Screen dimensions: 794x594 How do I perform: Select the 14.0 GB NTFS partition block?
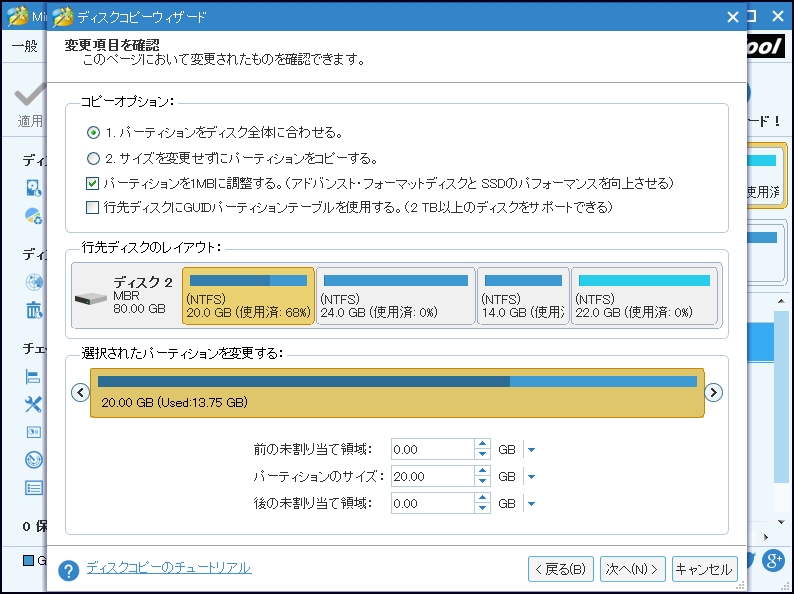point(523,296)
